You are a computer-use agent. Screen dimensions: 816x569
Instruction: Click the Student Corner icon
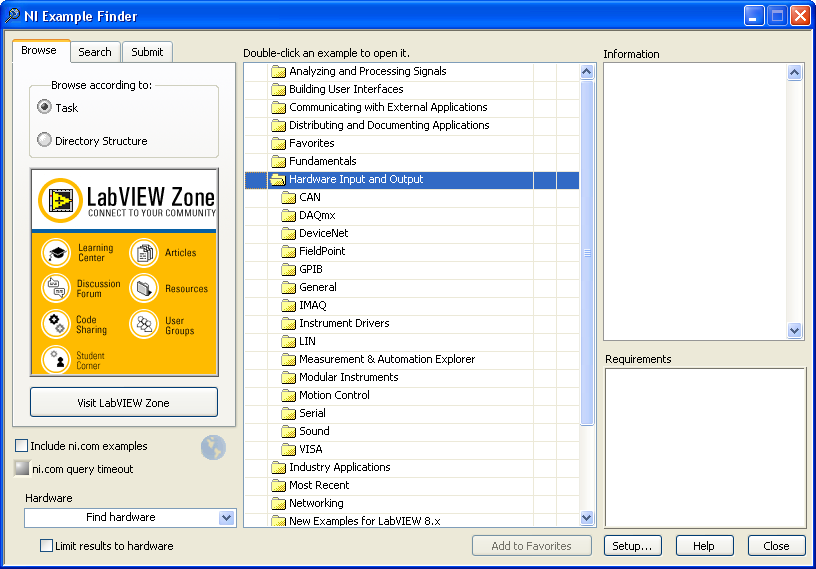(x=56, y=360)
